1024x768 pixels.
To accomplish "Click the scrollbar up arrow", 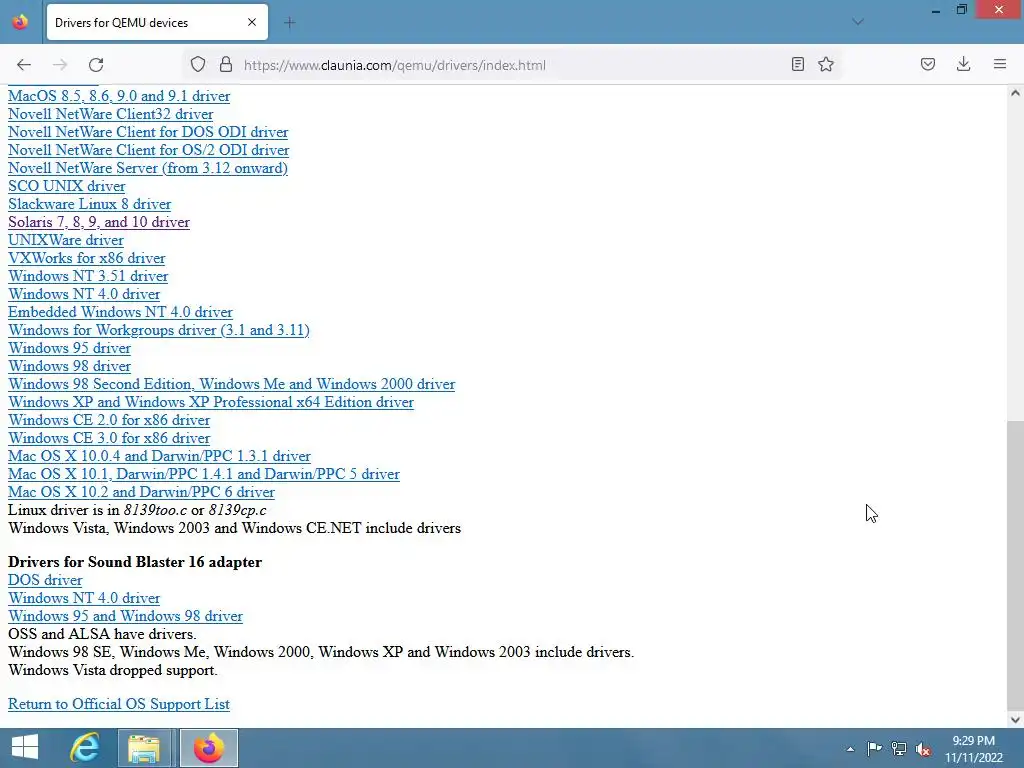I will [x=1015, y=93].
